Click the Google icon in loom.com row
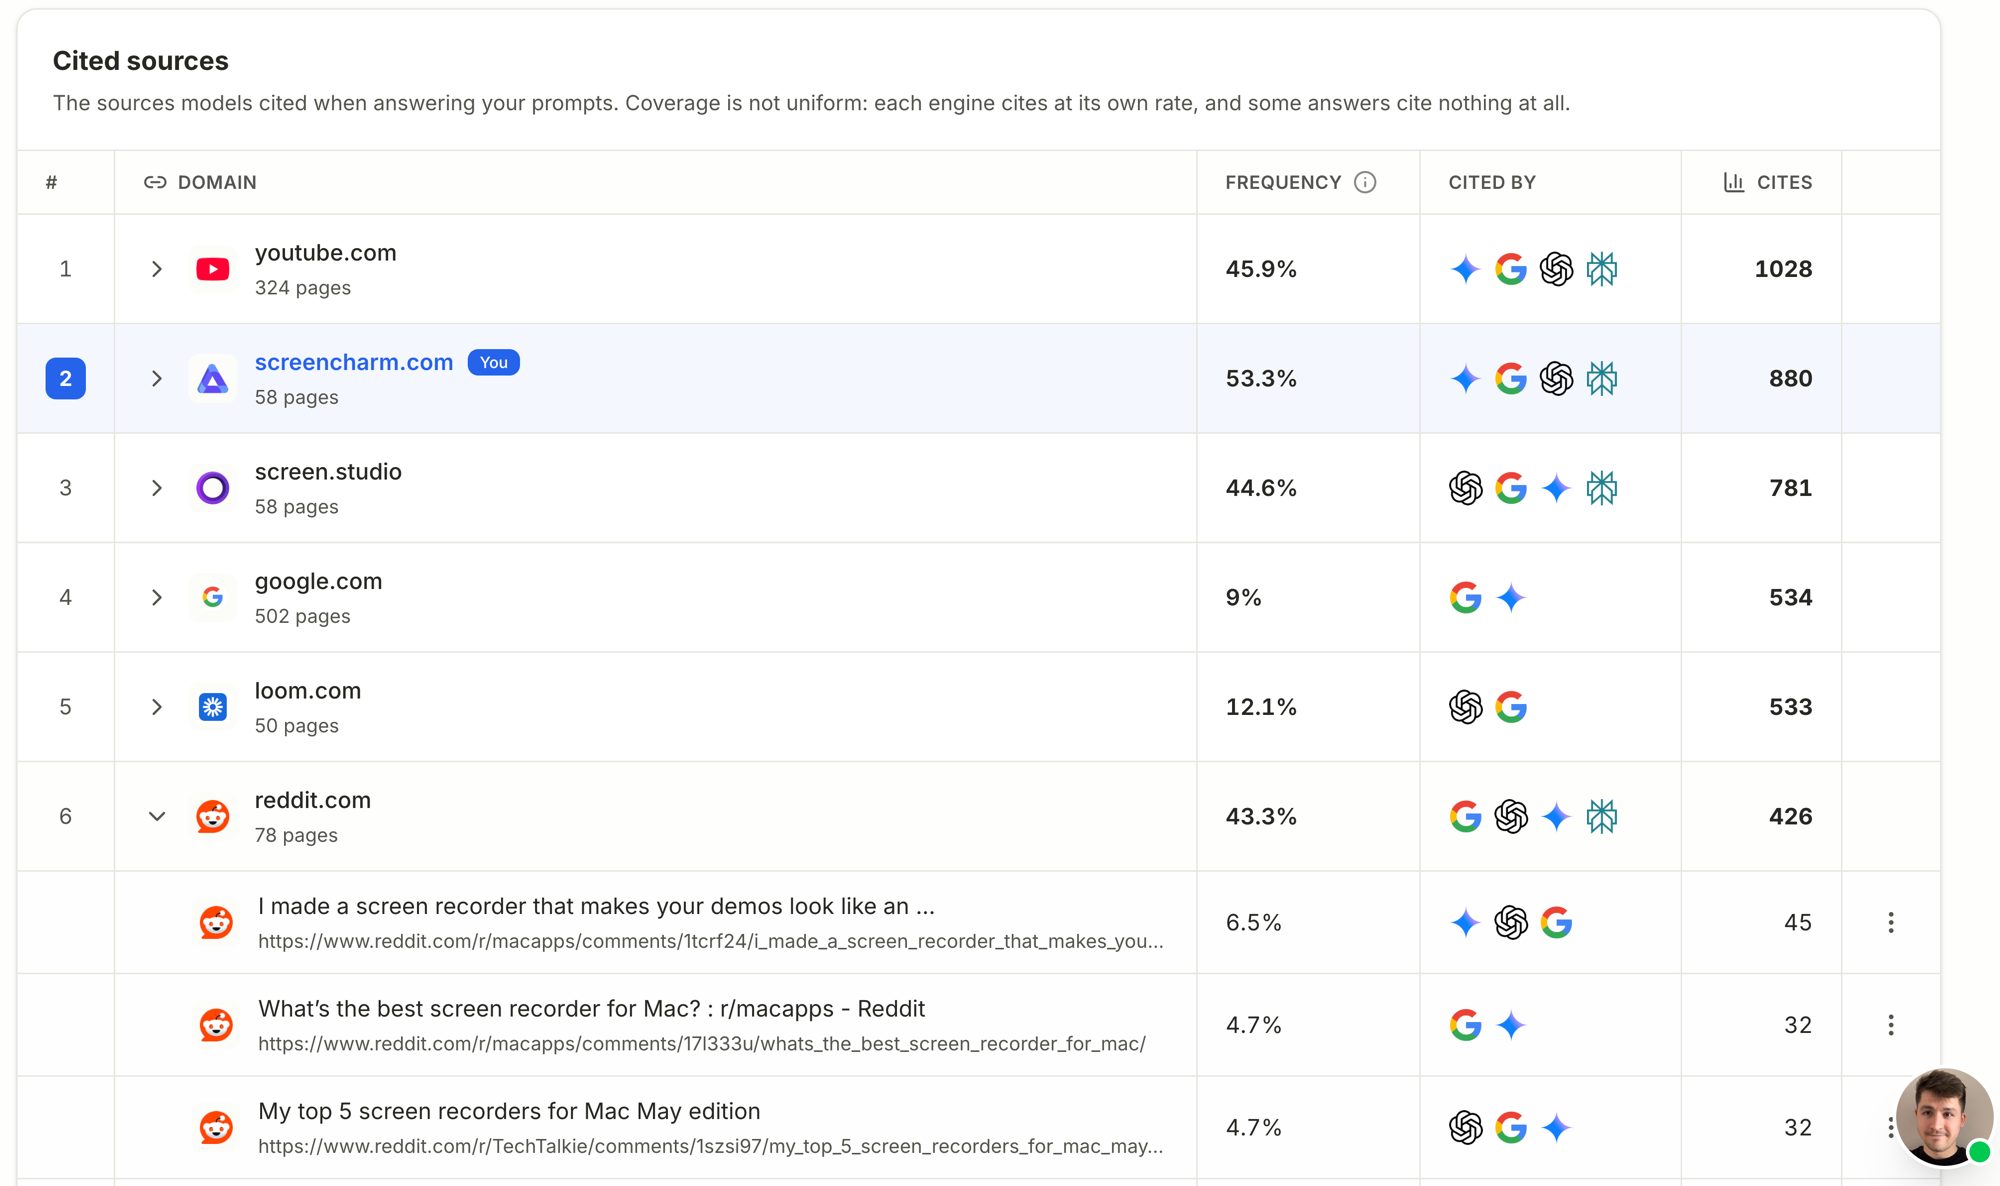The image size is (2000, 1186). pos(1511,707)
